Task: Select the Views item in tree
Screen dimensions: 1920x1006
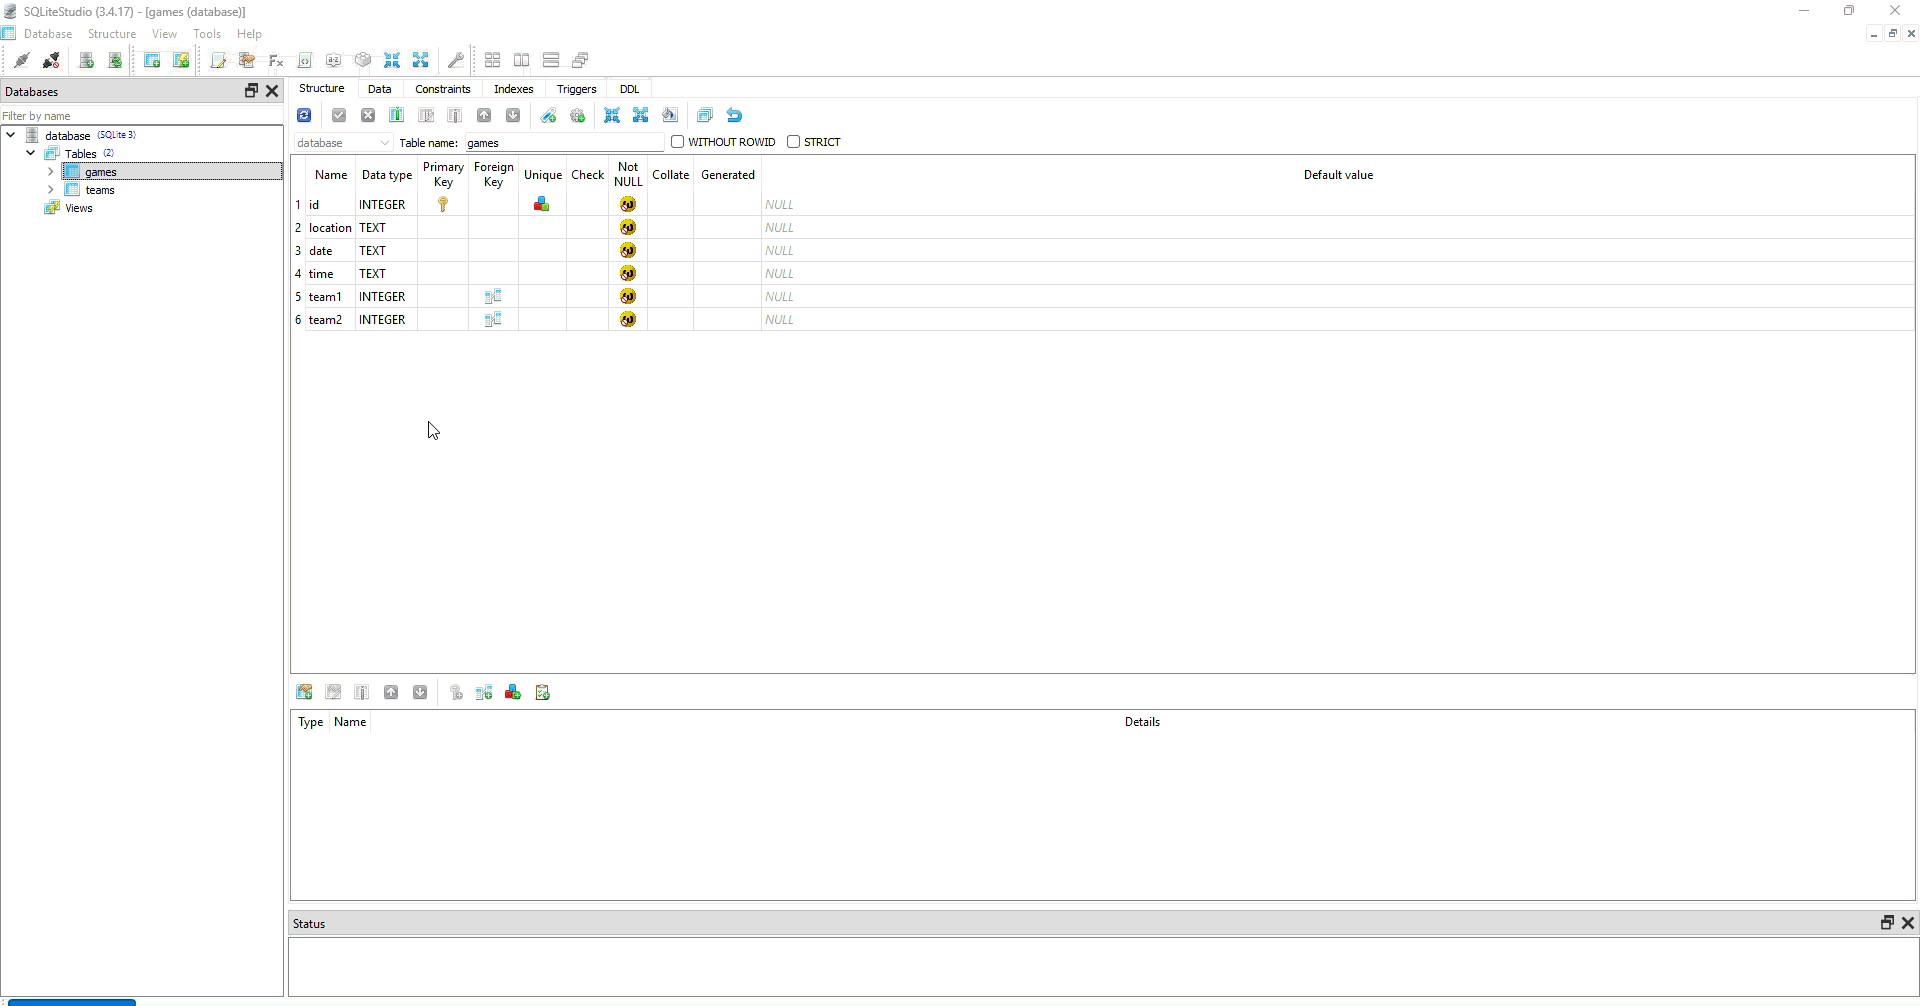Action: click(79, 208)
